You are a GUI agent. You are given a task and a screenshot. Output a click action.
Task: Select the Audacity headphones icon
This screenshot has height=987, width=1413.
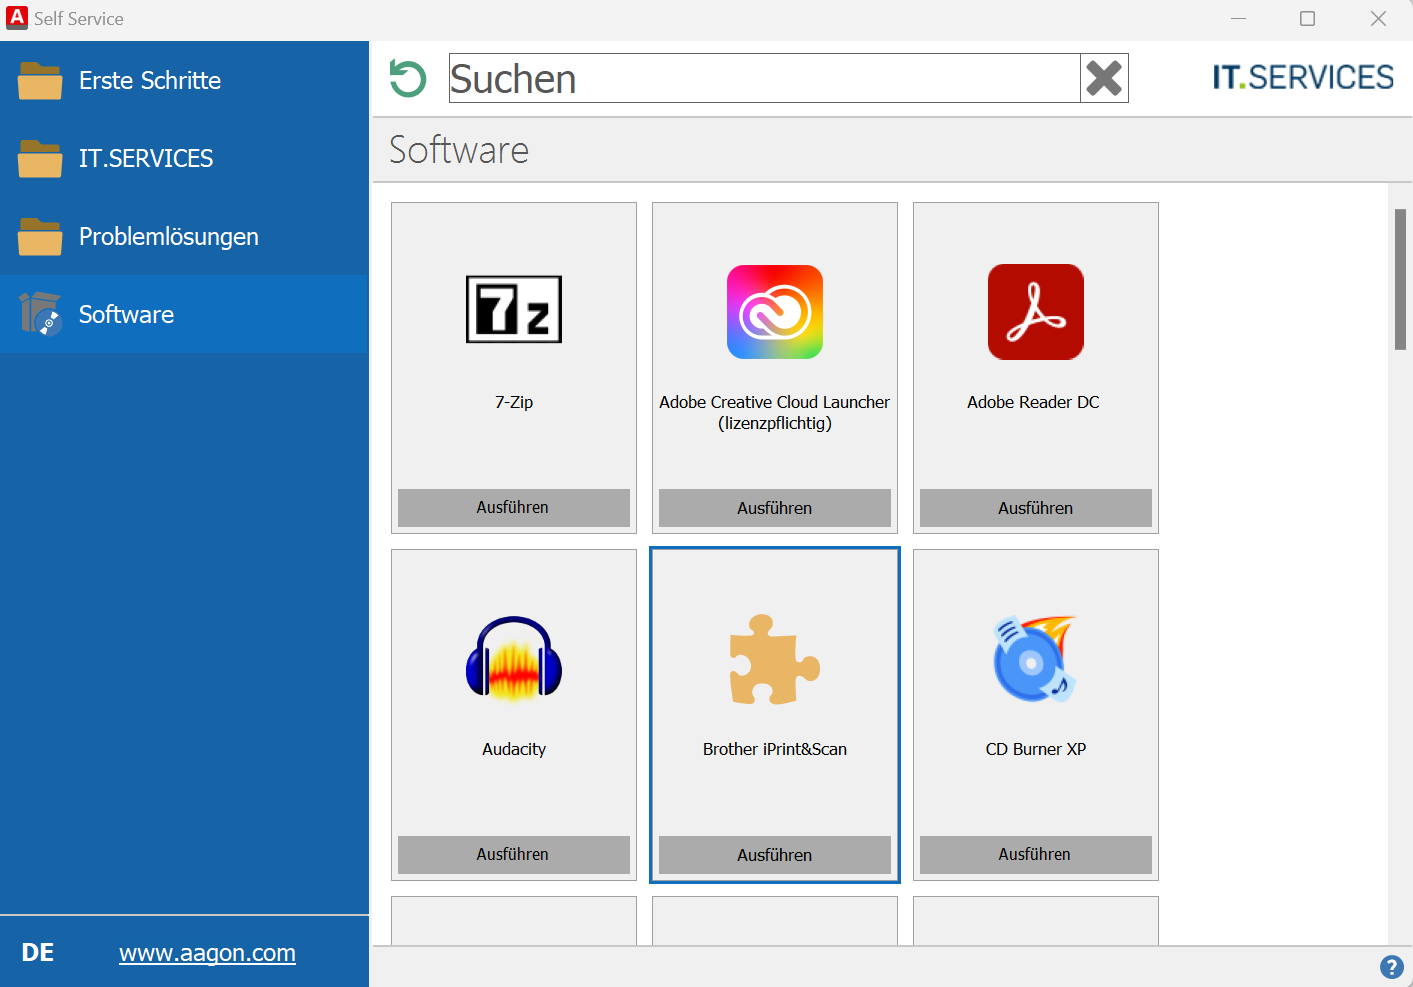click(x=513, y=658)
